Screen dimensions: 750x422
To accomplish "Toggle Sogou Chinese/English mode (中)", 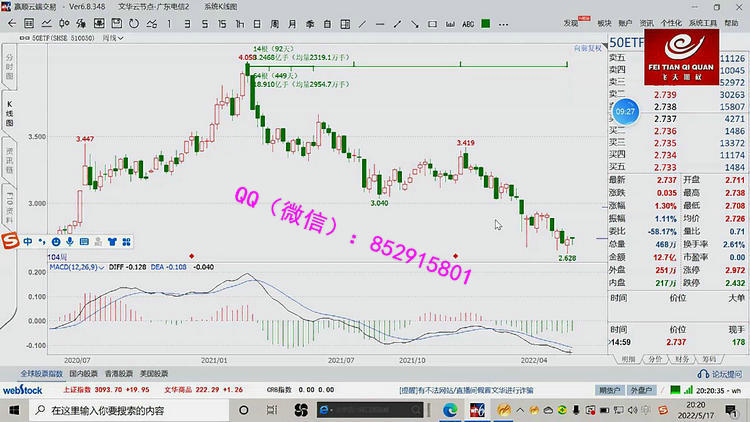I will tap(28, 241).
